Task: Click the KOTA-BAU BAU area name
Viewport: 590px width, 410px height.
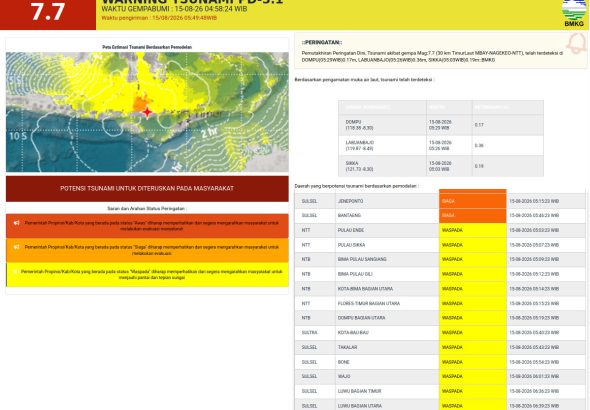Action: click(353, 333)
